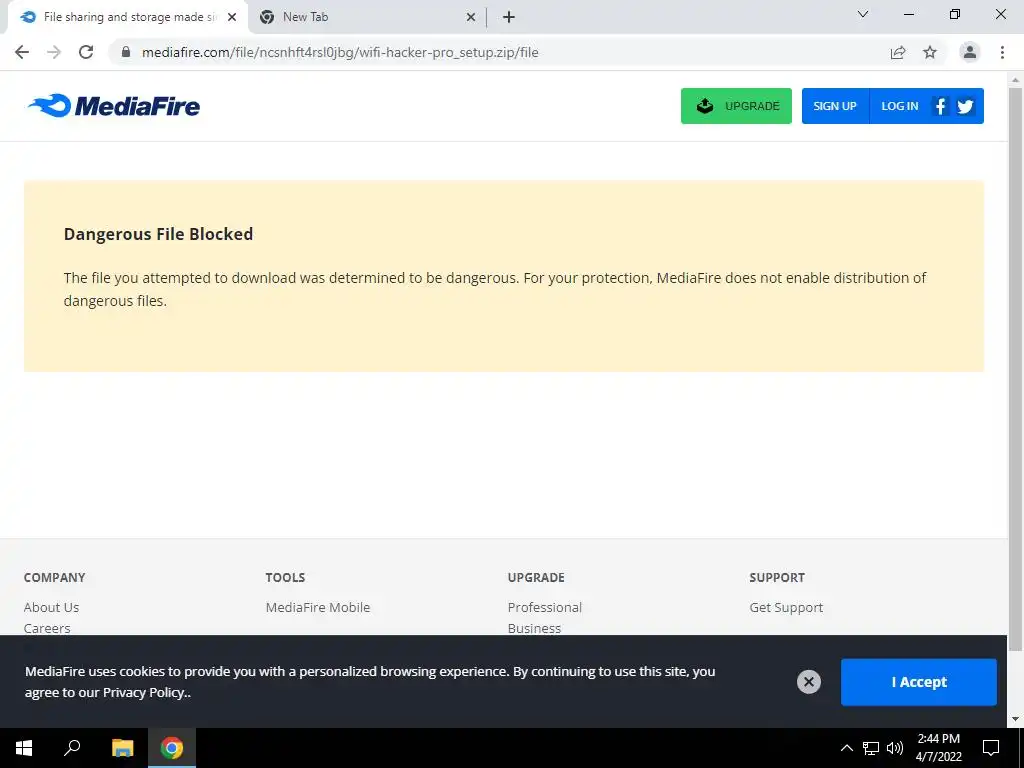Click the Chrome taskbar icon
The height and width of the screenshot is (768, 1024).
172,748
